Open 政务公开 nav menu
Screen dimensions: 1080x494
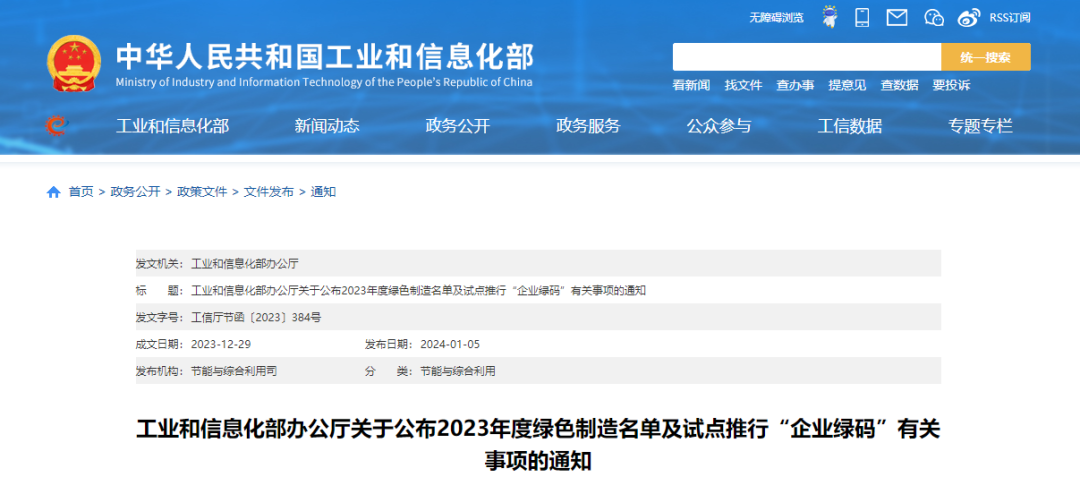click(457, 126)
